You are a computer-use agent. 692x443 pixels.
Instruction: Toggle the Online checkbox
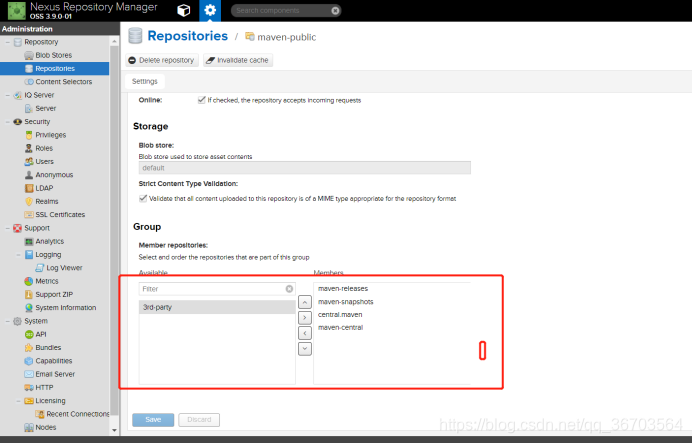coord(202,100)
